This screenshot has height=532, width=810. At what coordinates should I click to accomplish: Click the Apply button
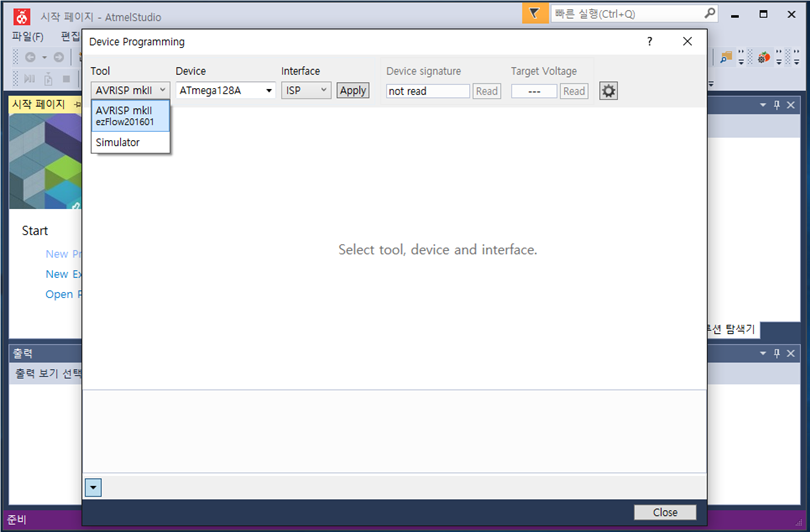353,90
